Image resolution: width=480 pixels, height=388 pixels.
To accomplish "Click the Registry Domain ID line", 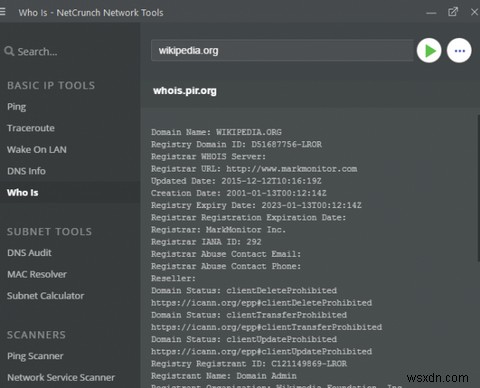I will tap(236, 144).
